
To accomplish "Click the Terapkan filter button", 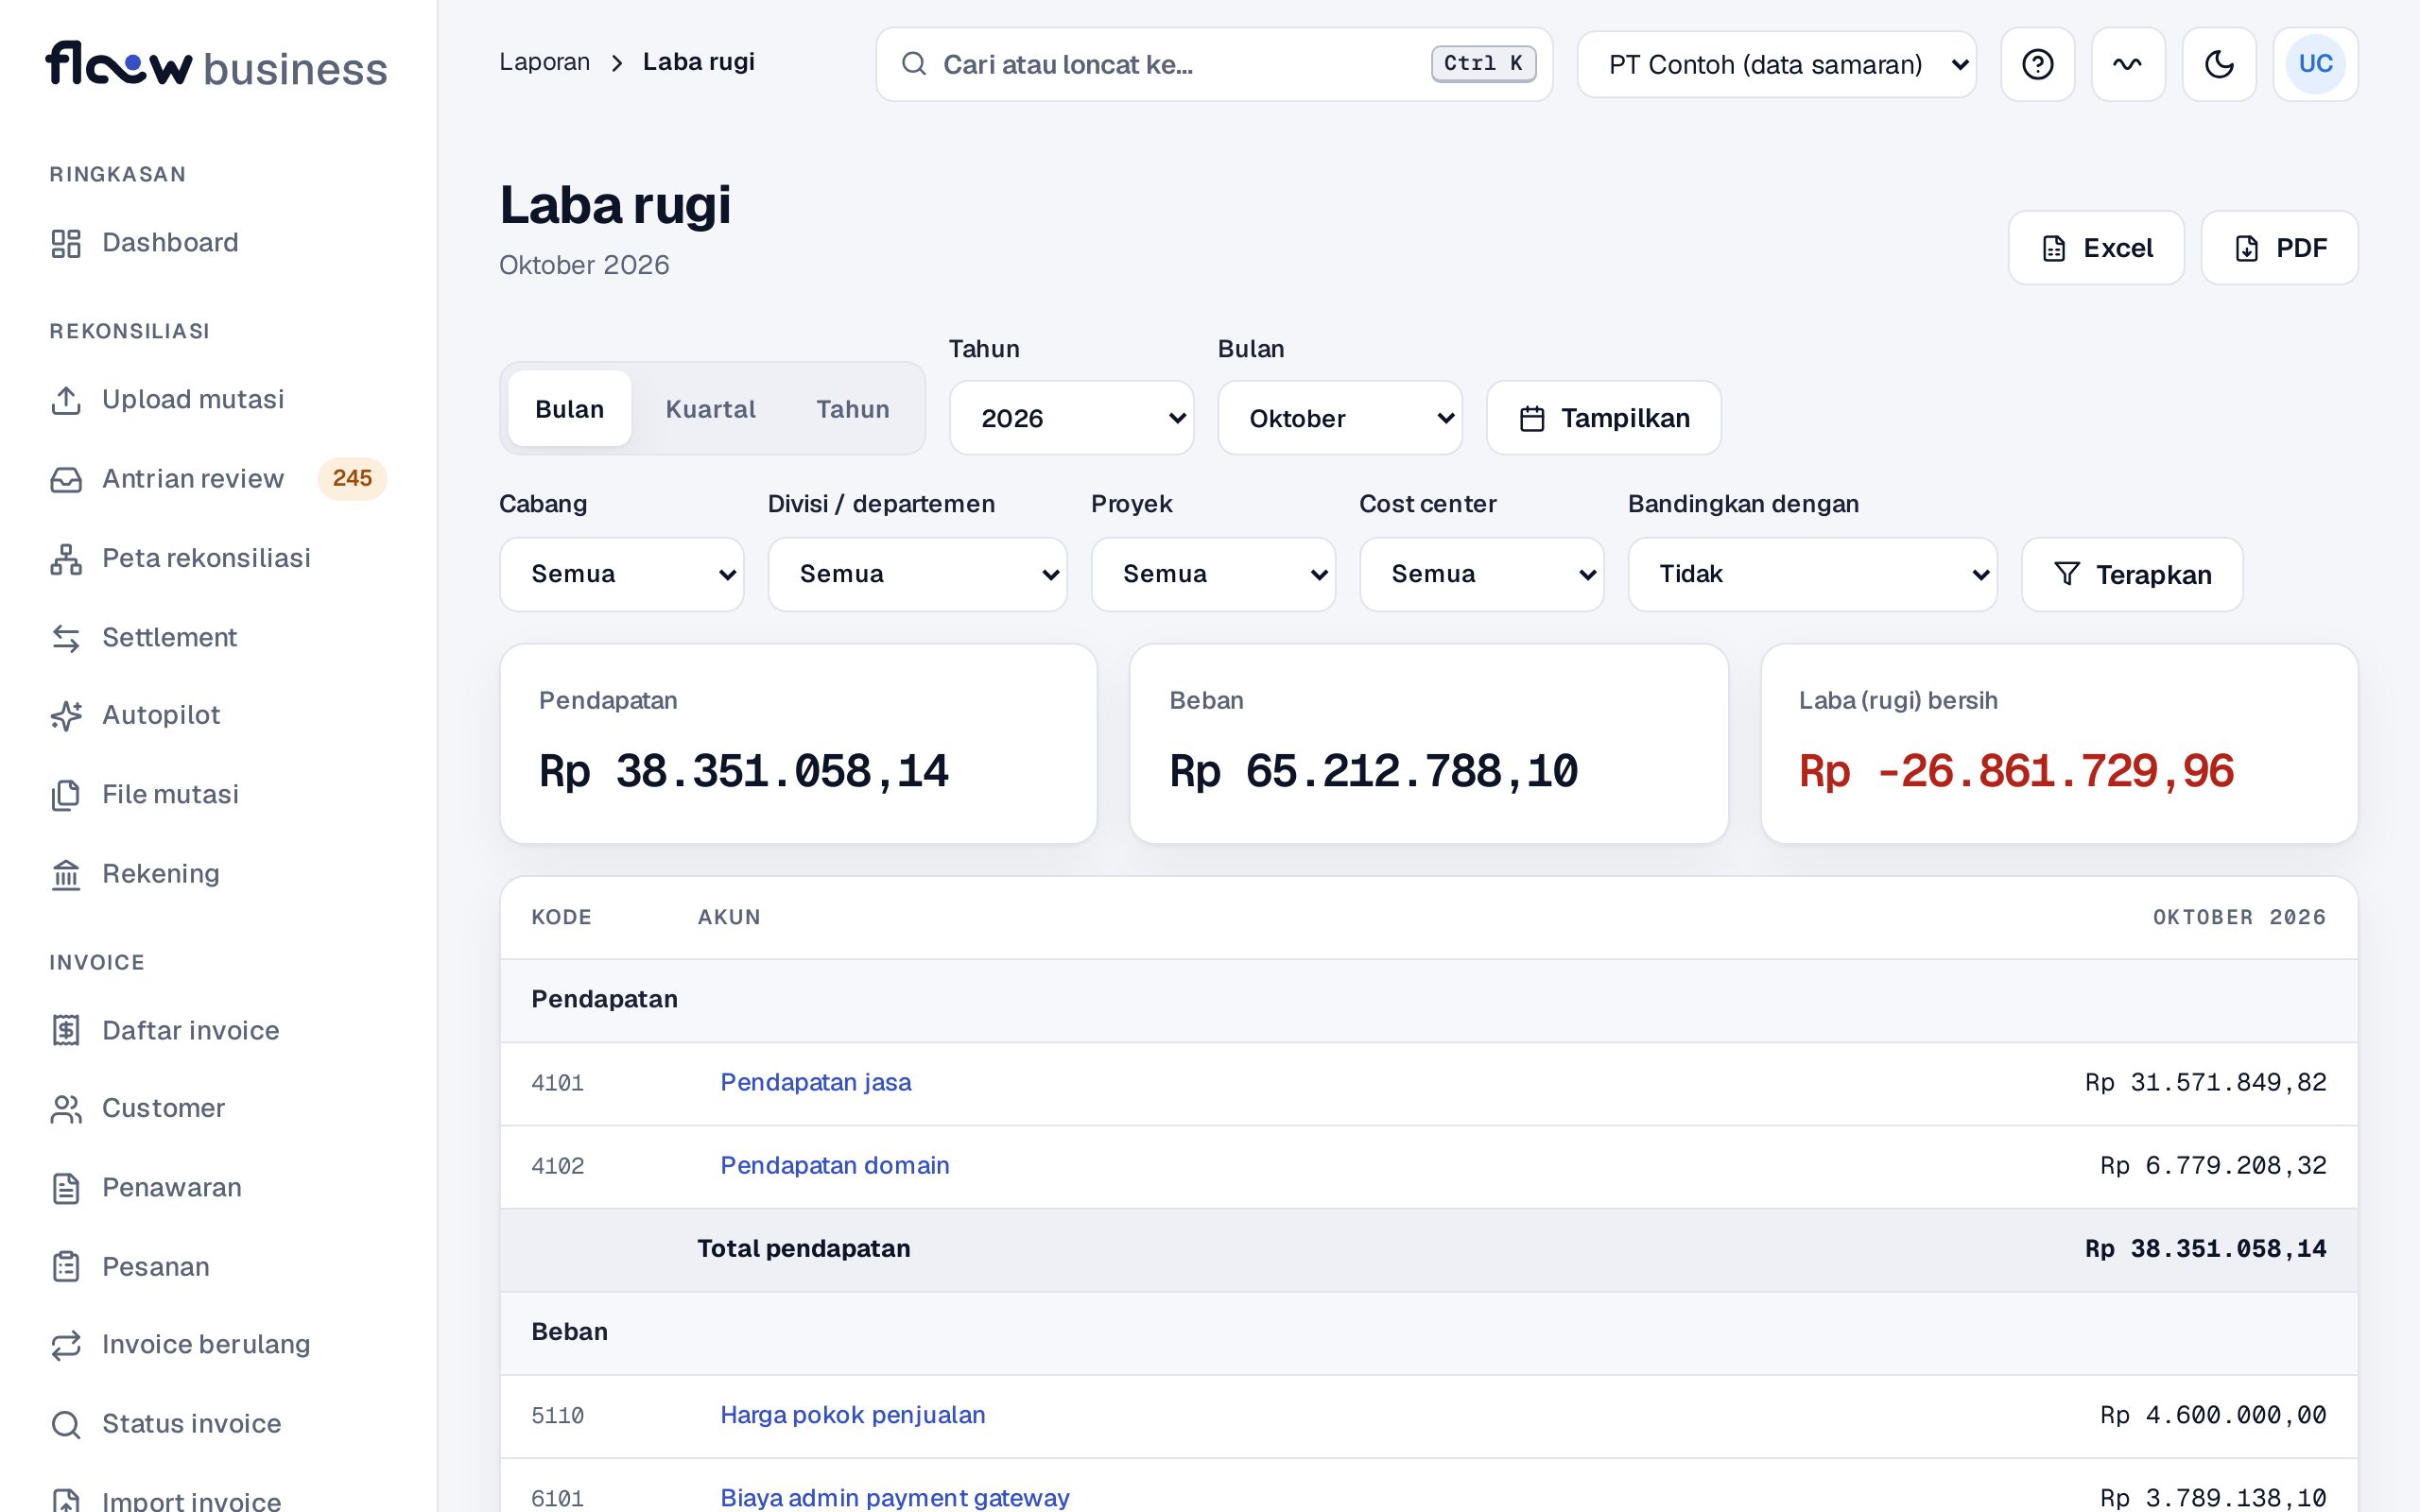I will (2132, 574).
